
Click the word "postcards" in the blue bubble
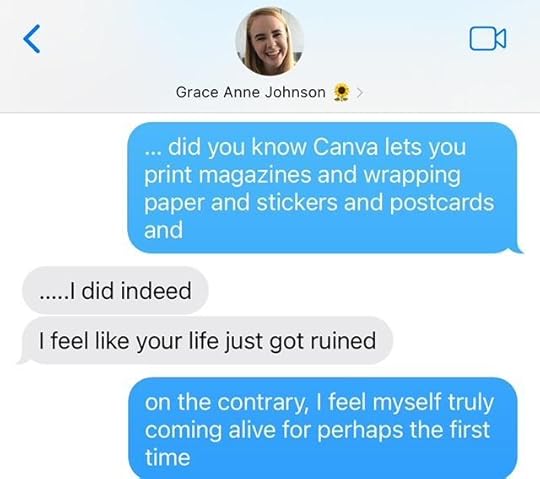pos(442,203)
